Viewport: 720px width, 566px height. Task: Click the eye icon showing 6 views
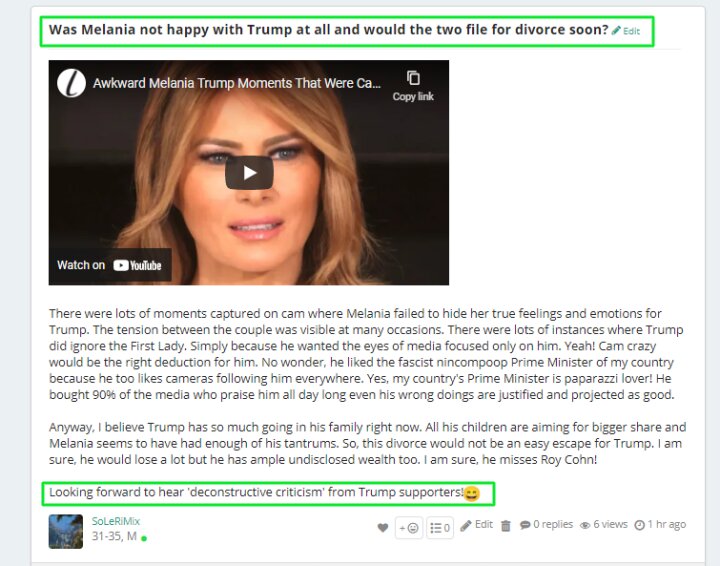click(585, 526)
